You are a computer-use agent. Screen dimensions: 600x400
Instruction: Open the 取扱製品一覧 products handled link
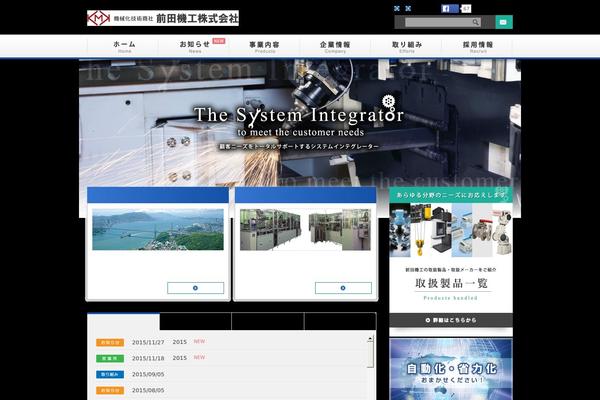[451, 283]
